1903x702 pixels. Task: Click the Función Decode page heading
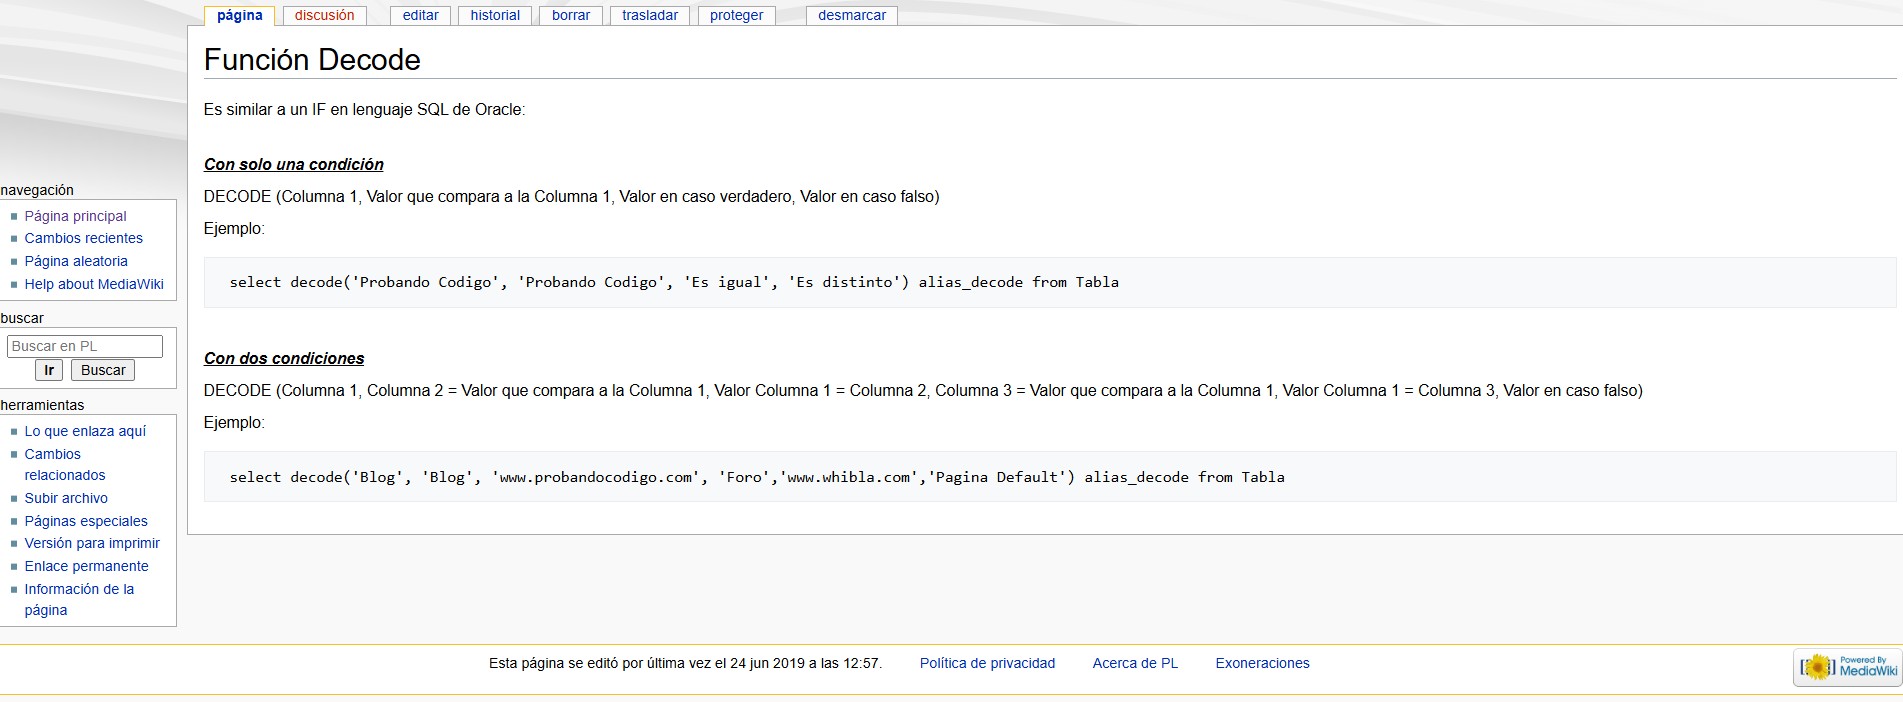click(x=312, y=60)
